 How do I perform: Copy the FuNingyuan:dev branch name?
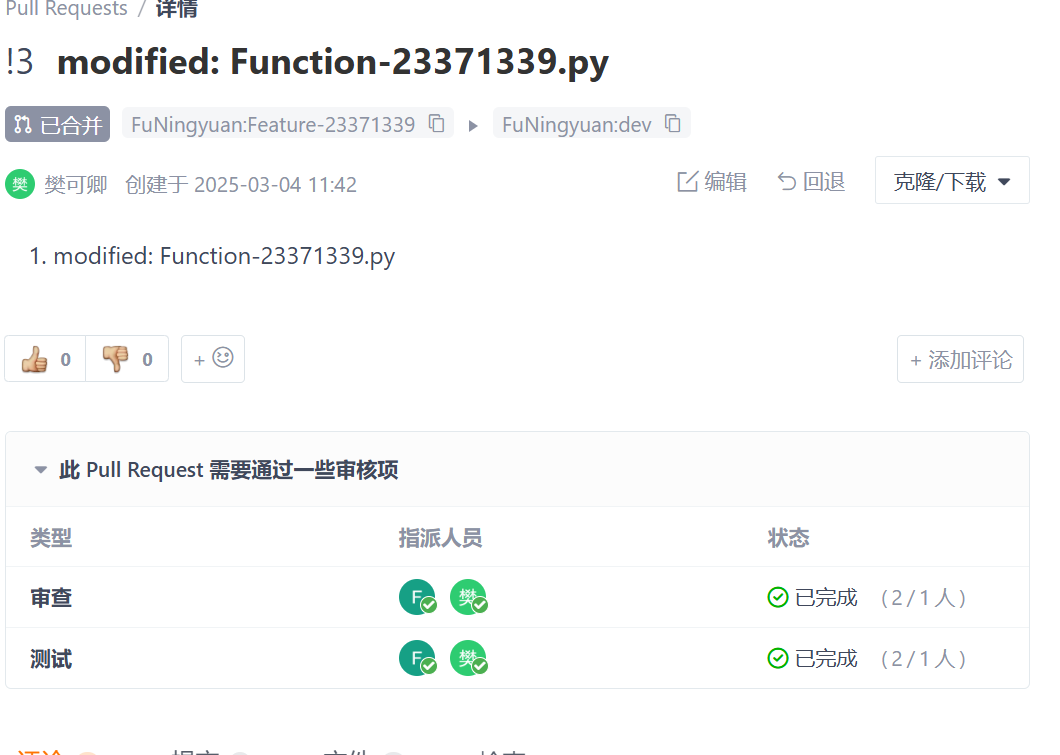[x=671, y=123]
